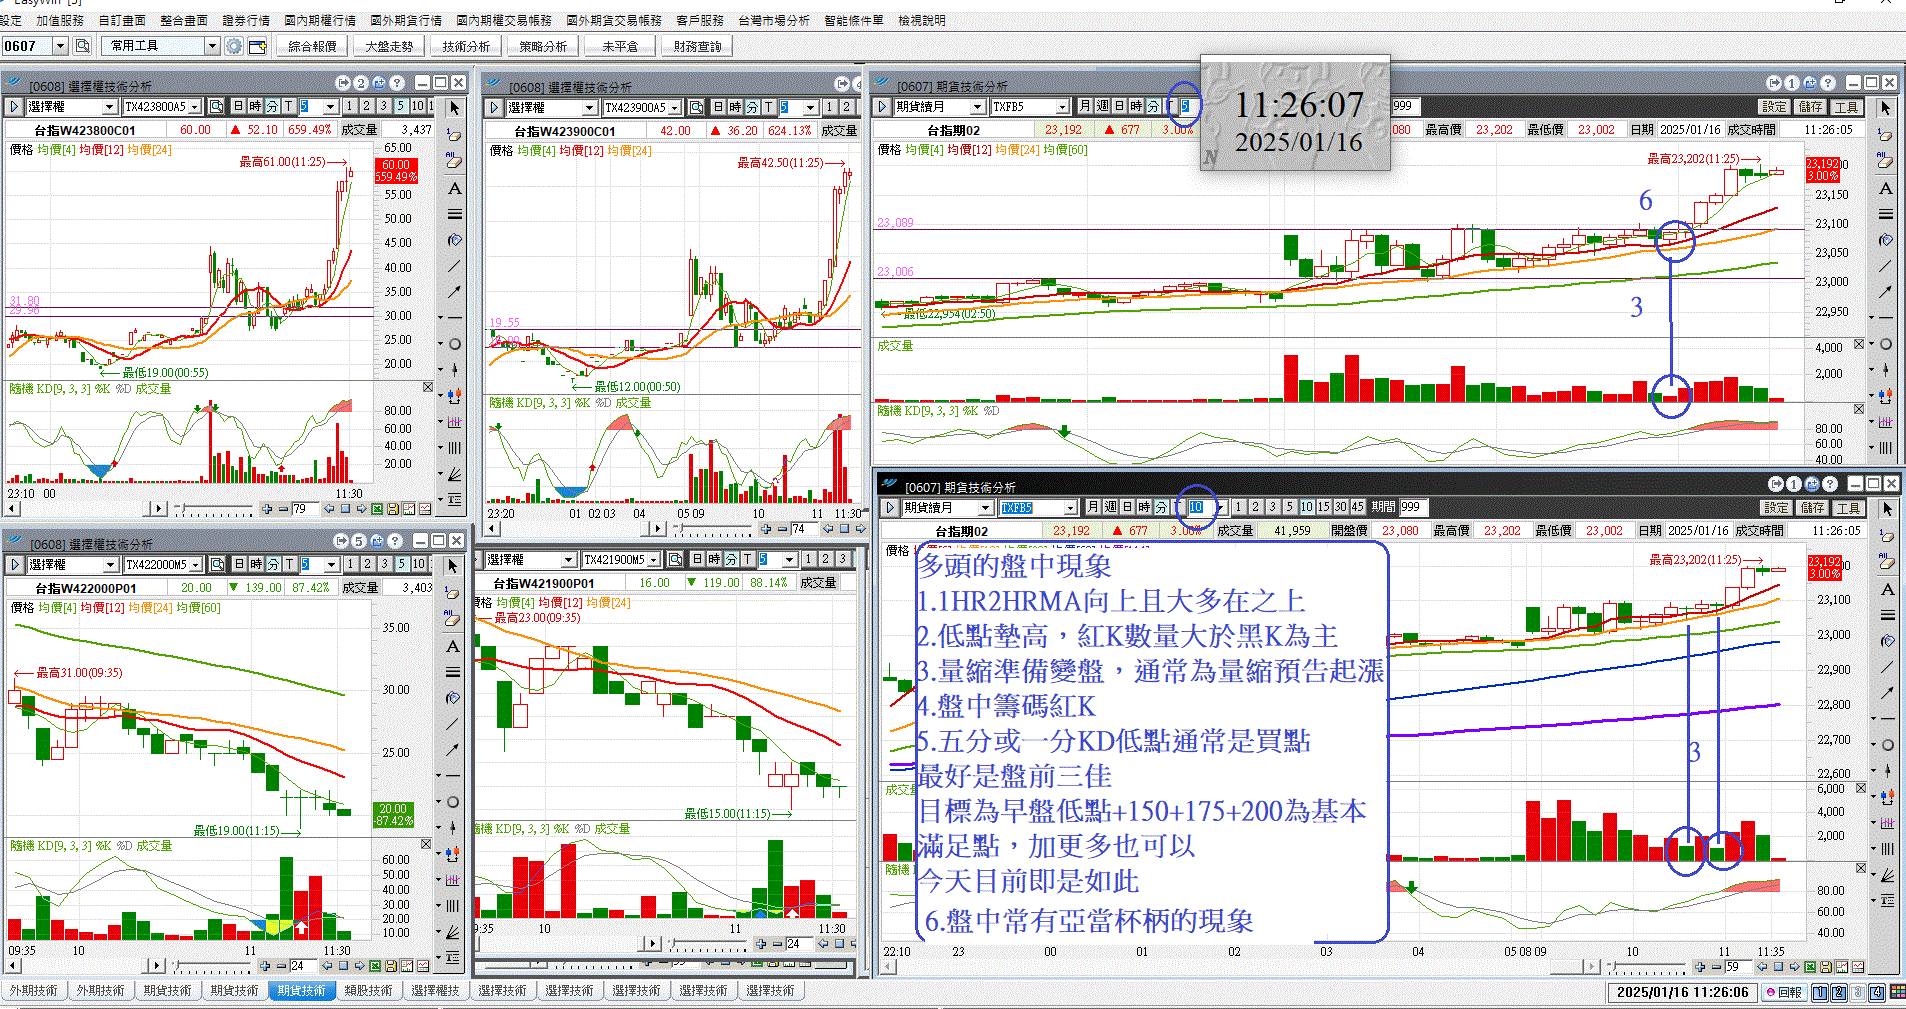Toggle T tick mode in the W423900C01 window
Viewport: 1906px width, 1009px height.
pos(769,107)
